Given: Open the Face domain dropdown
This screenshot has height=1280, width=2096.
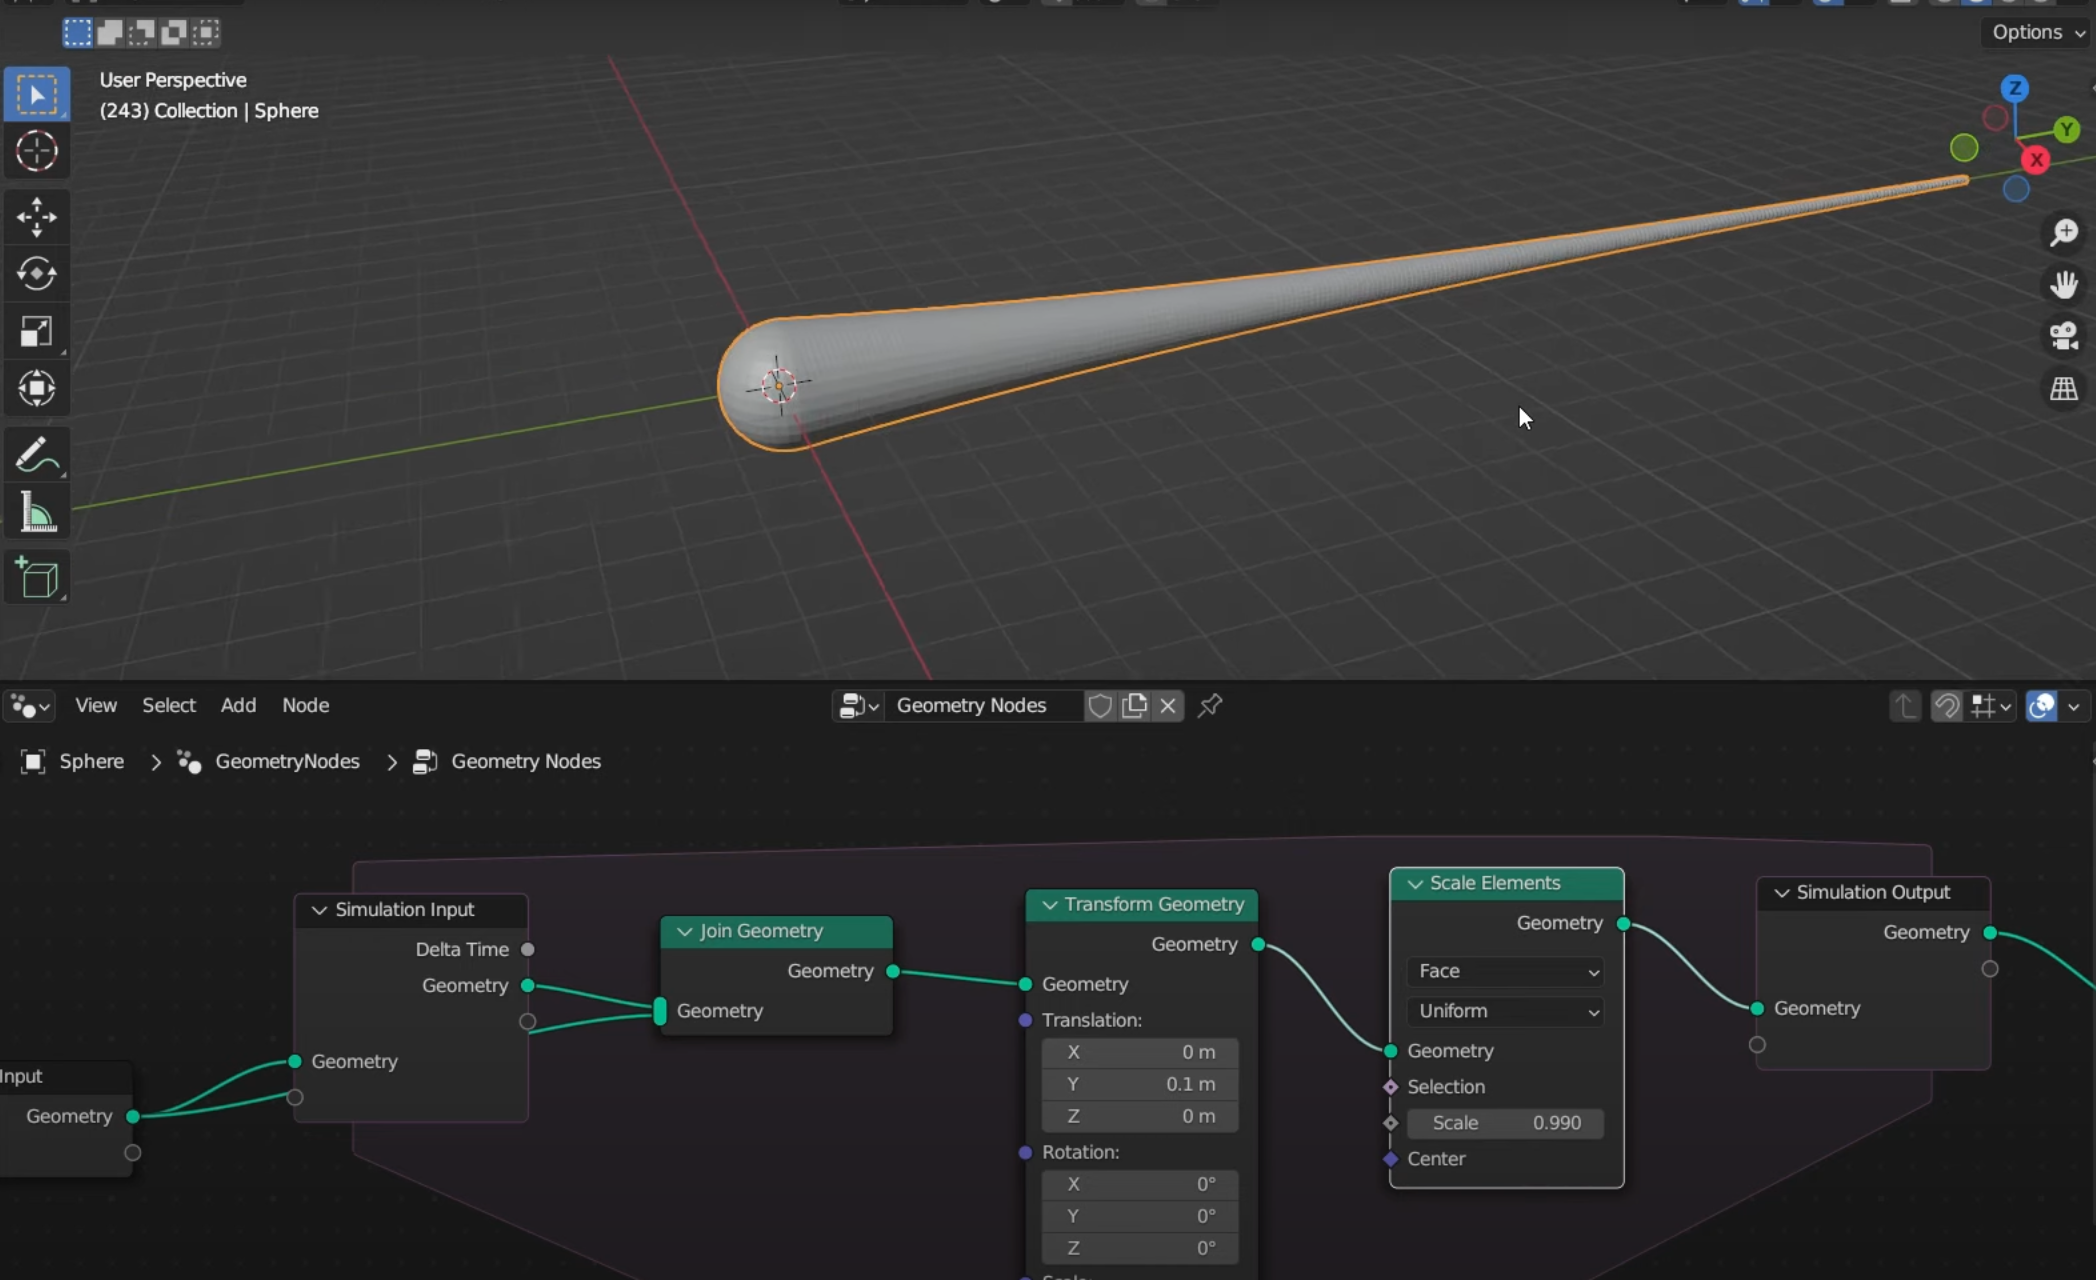Looking at the screenshot, I should click(x=1506, y=971).
